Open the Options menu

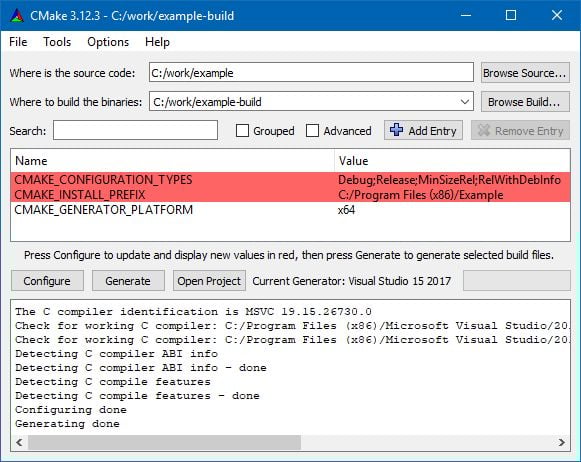point(108,42)
